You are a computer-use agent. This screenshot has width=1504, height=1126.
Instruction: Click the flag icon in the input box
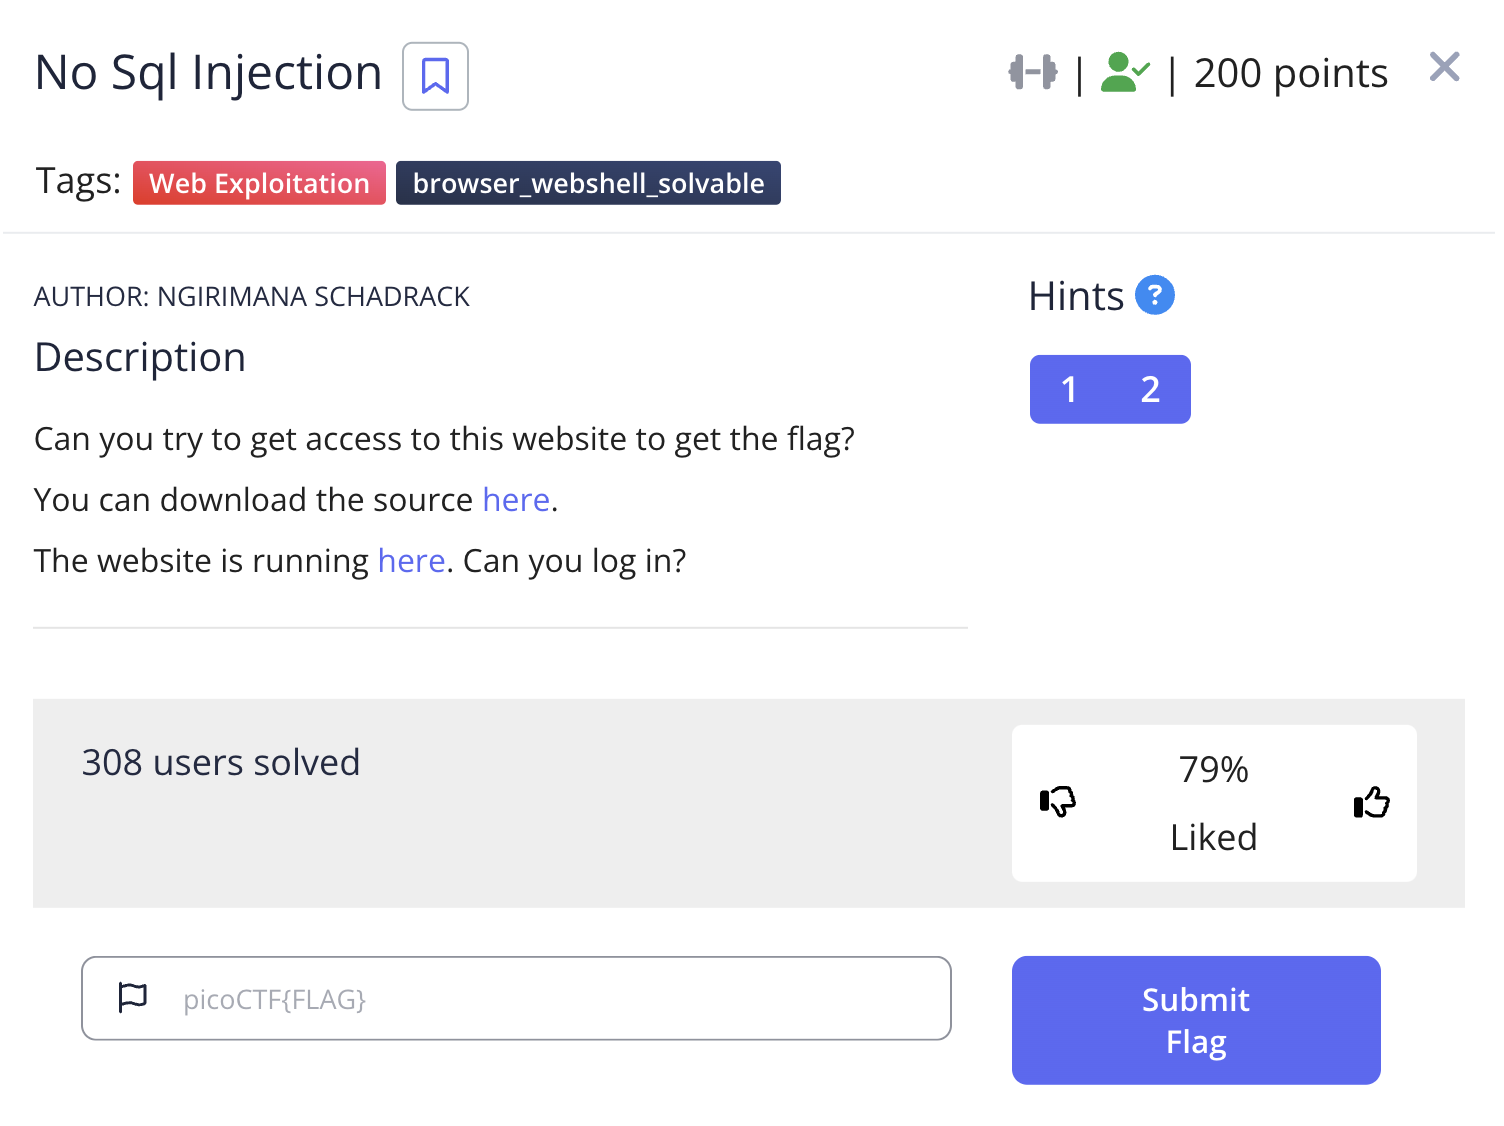(133, 997)
